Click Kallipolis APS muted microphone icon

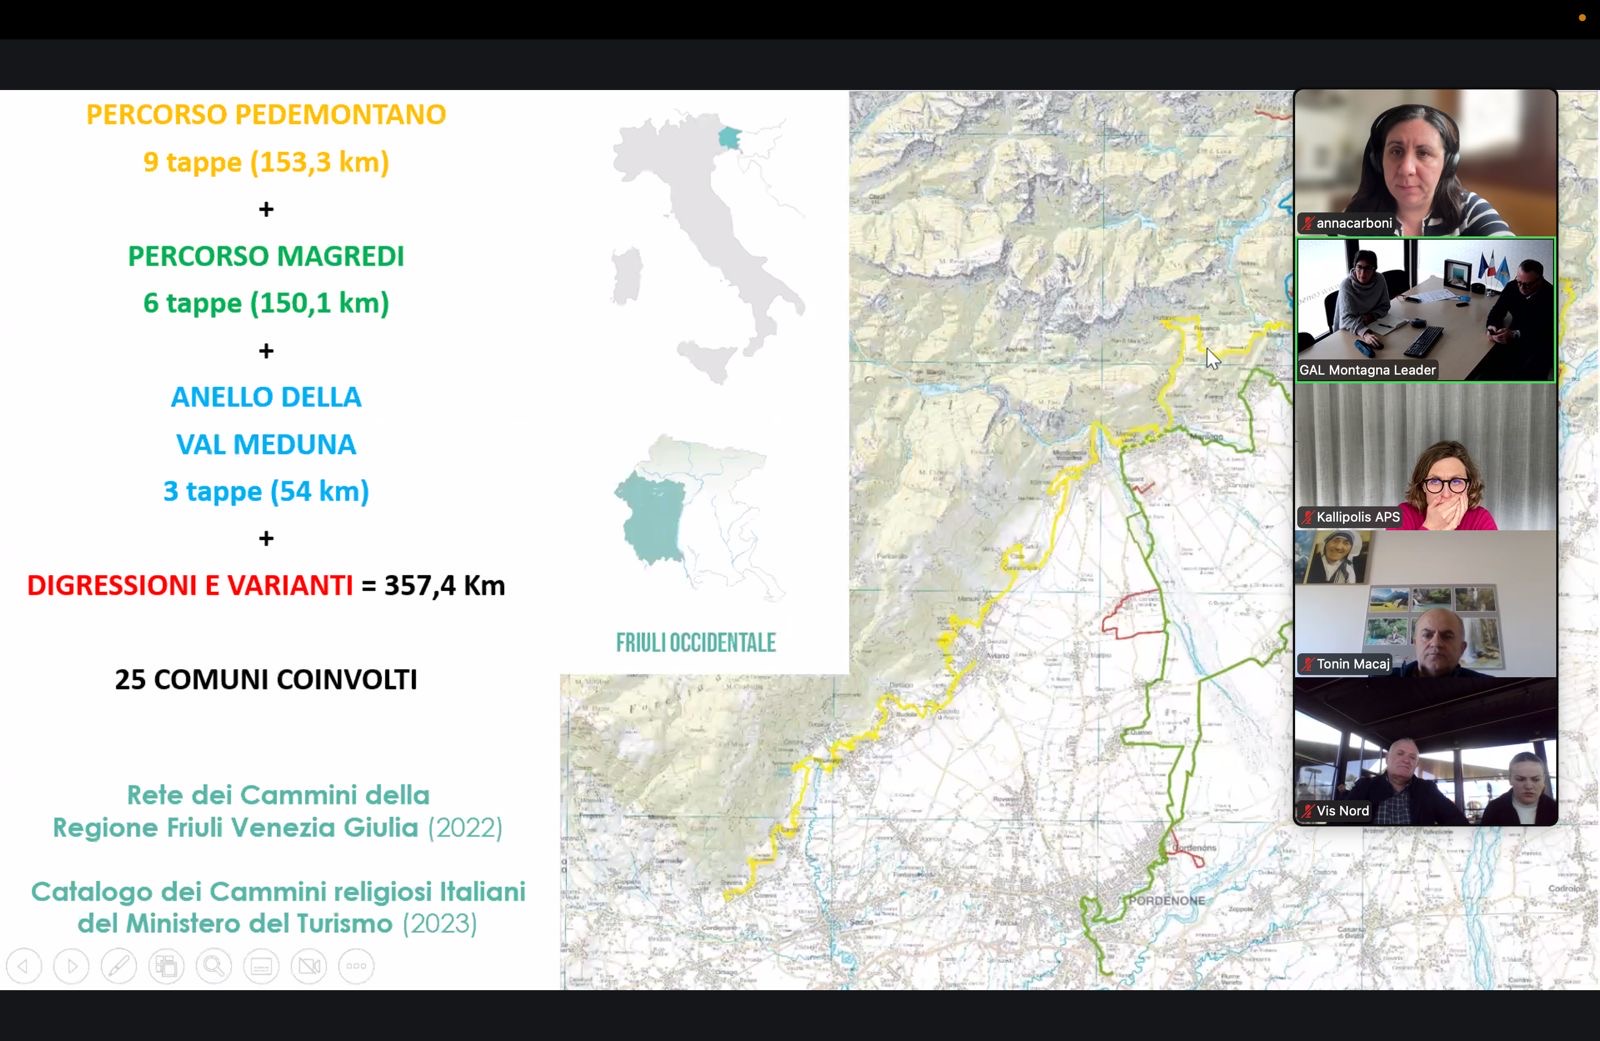tap(1307, 517)
